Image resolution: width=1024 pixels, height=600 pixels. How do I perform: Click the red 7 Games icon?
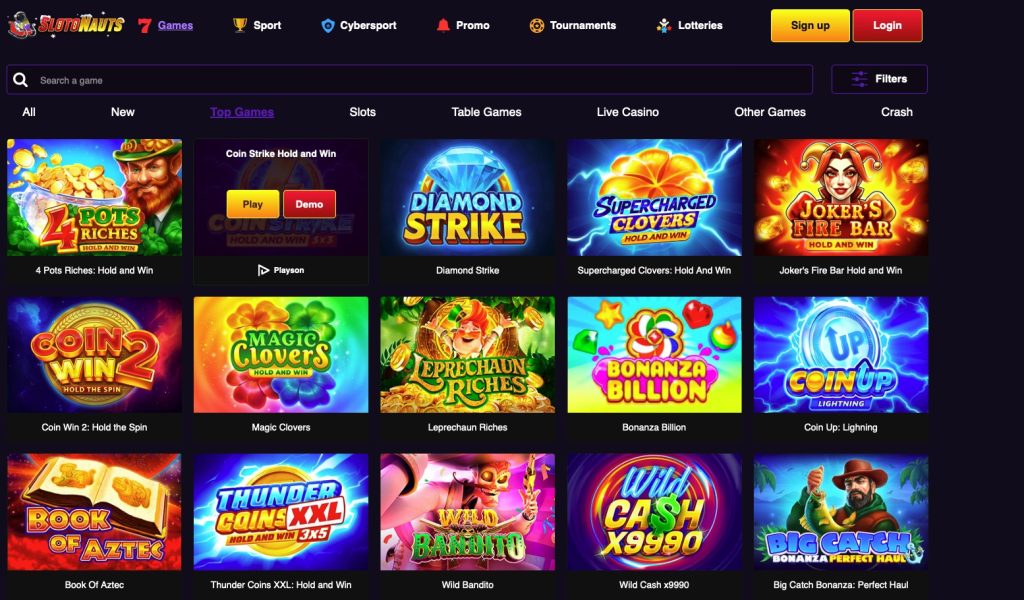(145, 25)
